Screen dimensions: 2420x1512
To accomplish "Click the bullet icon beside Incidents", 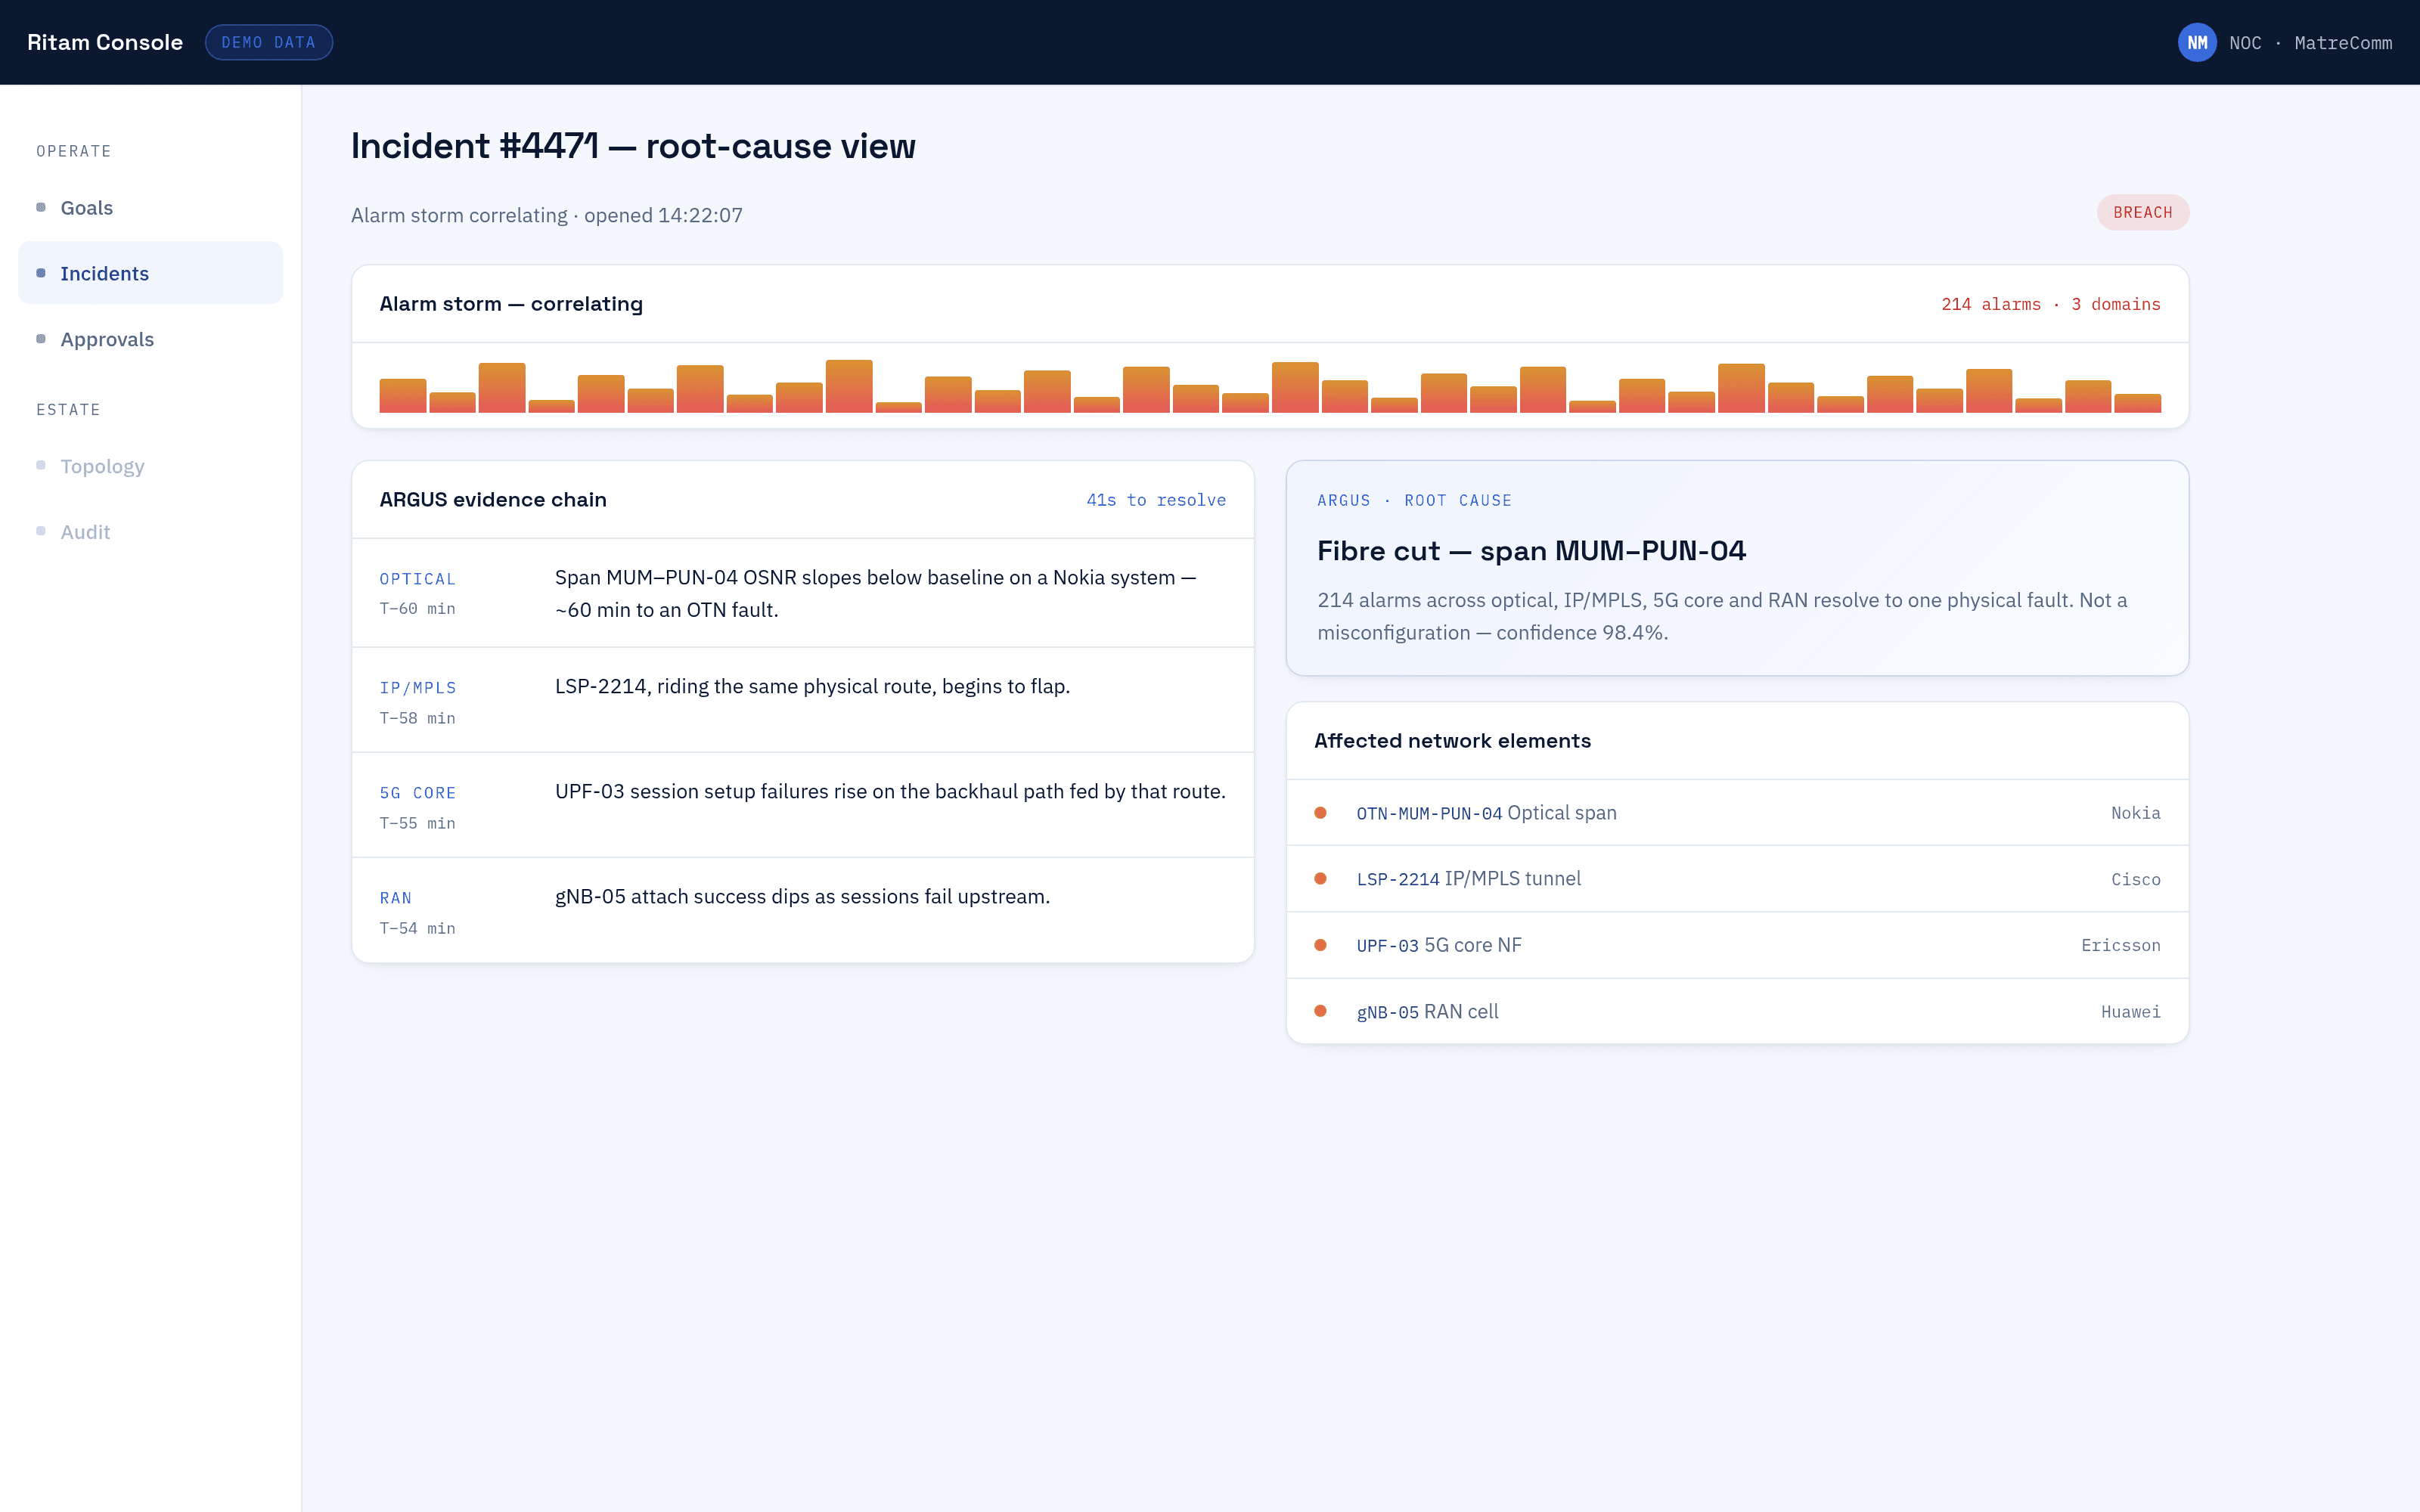I will click(41, 273).
